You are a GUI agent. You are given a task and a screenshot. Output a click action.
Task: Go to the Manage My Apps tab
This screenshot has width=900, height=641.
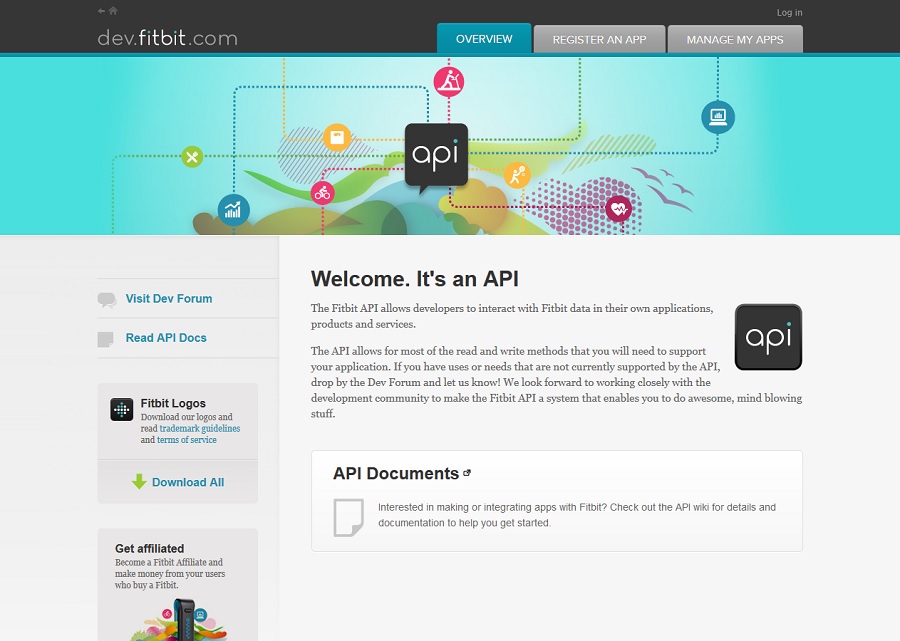click(735, 40)
